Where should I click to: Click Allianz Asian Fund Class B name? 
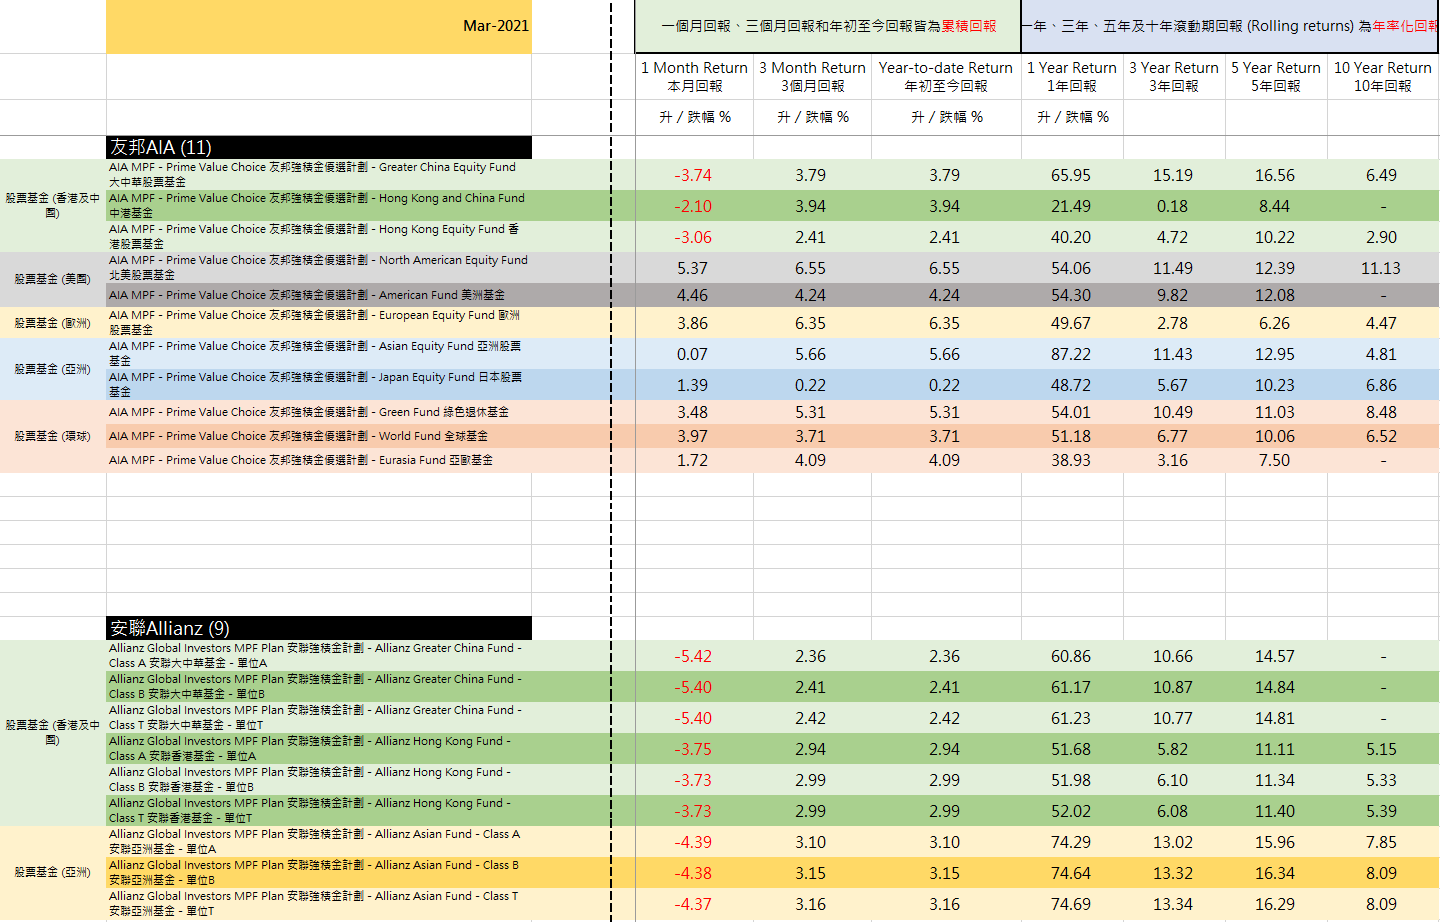[x=319, y=873]
